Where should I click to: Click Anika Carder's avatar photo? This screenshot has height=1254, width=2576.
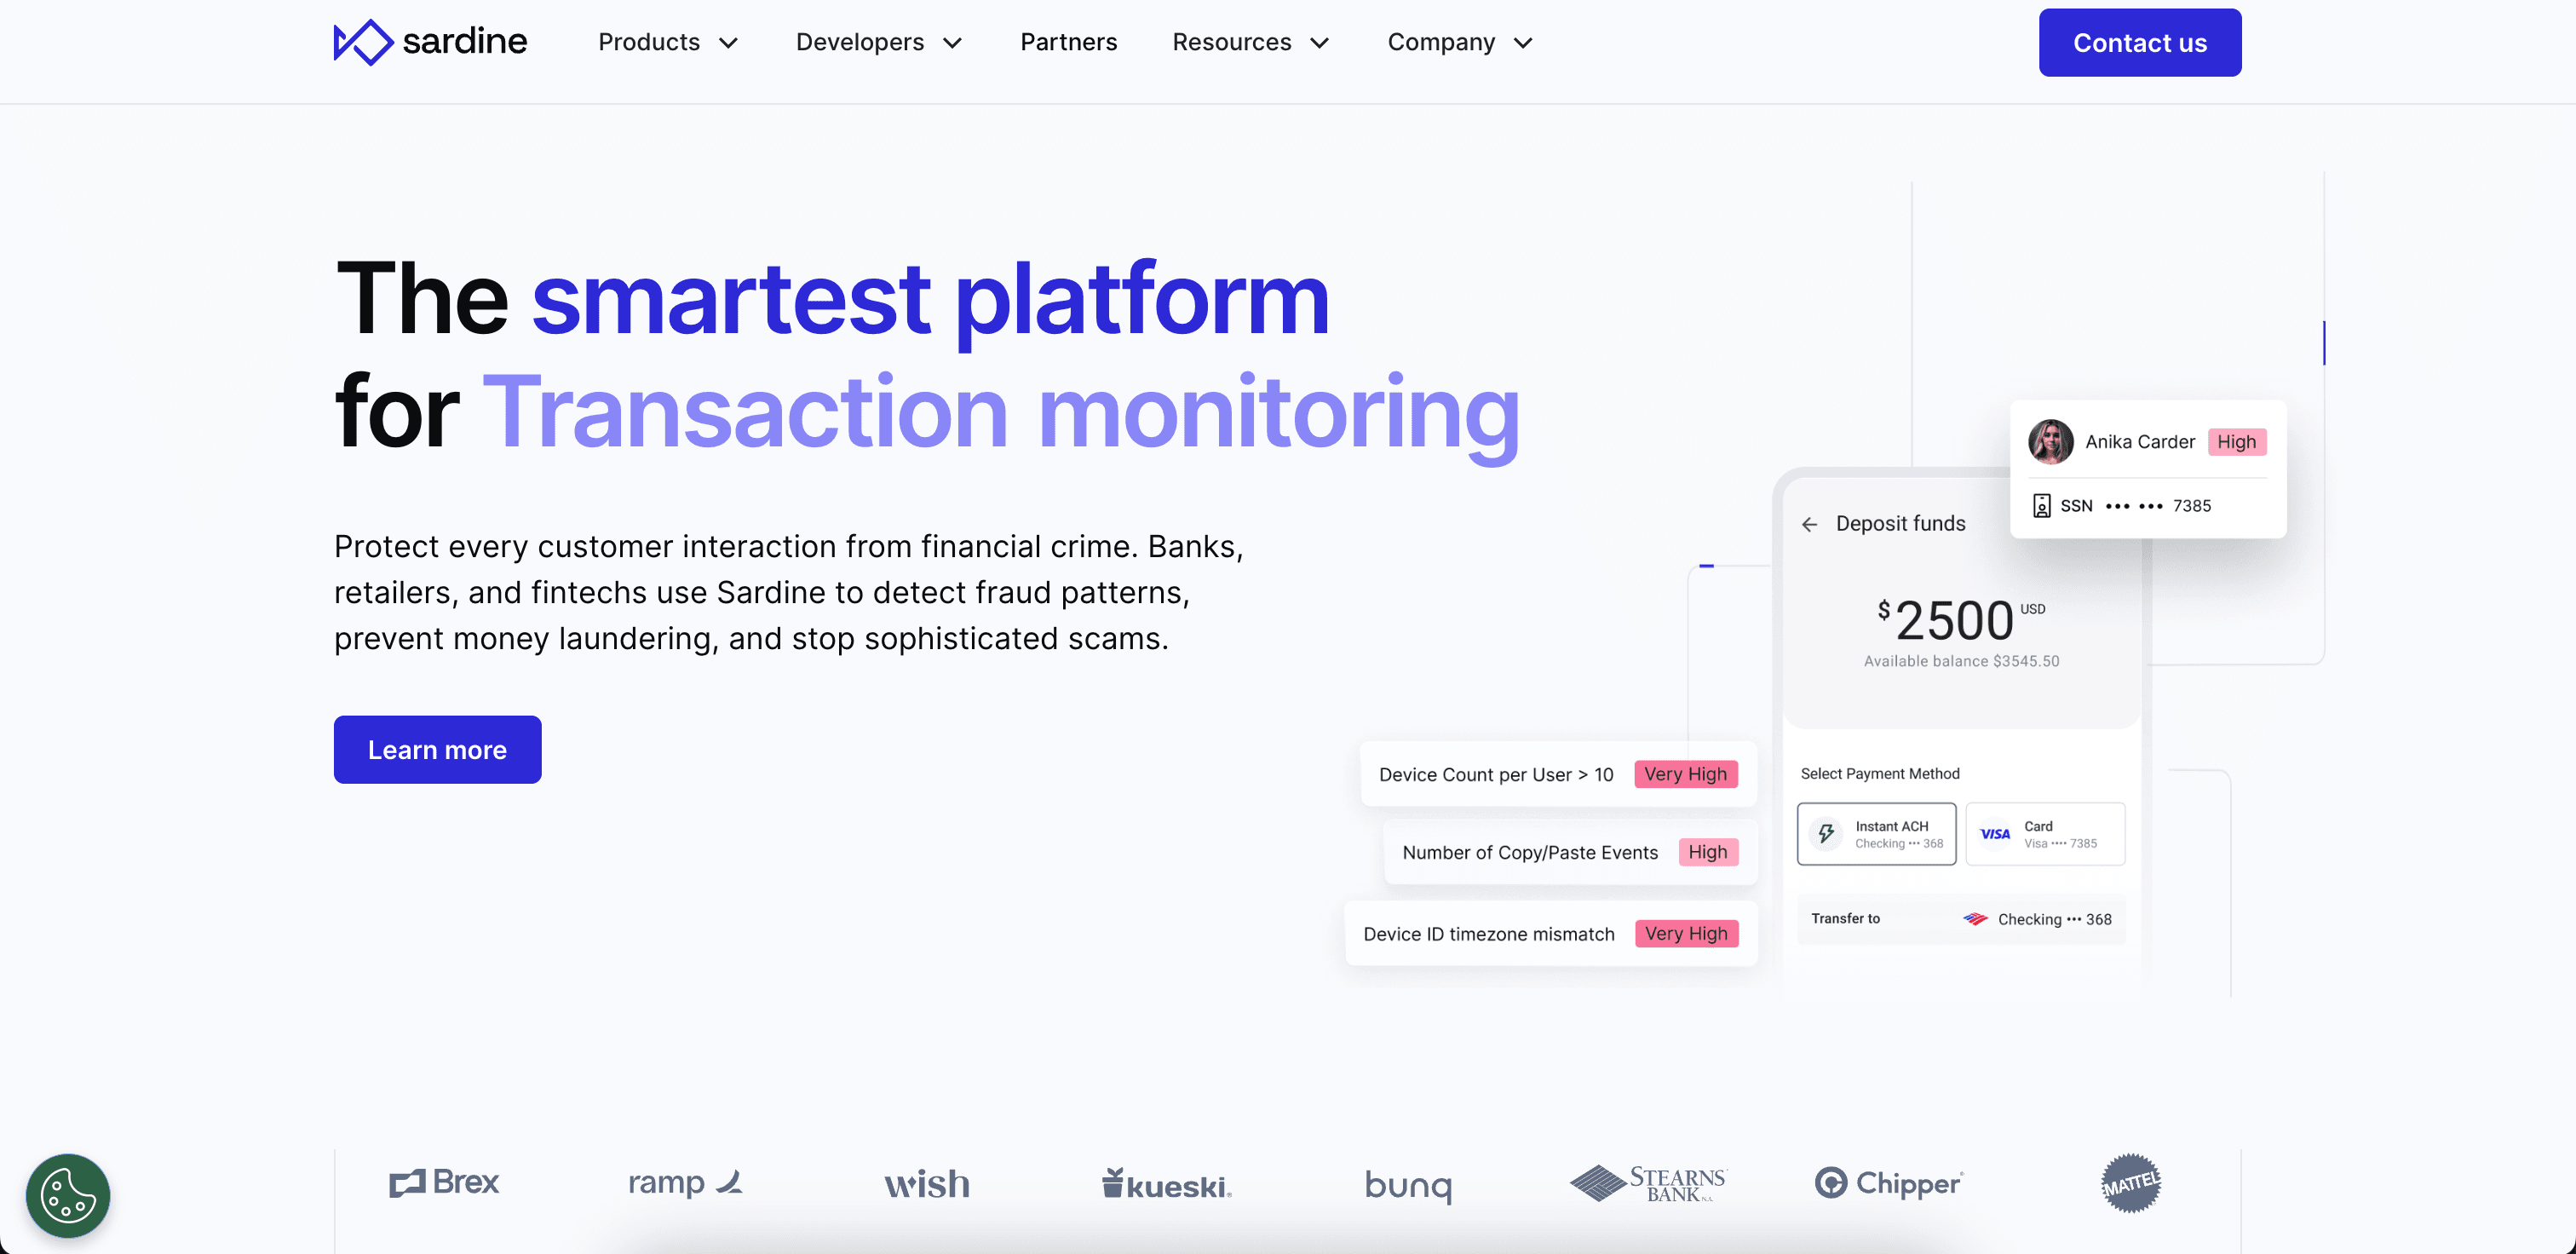click(x=2050, y=442)
